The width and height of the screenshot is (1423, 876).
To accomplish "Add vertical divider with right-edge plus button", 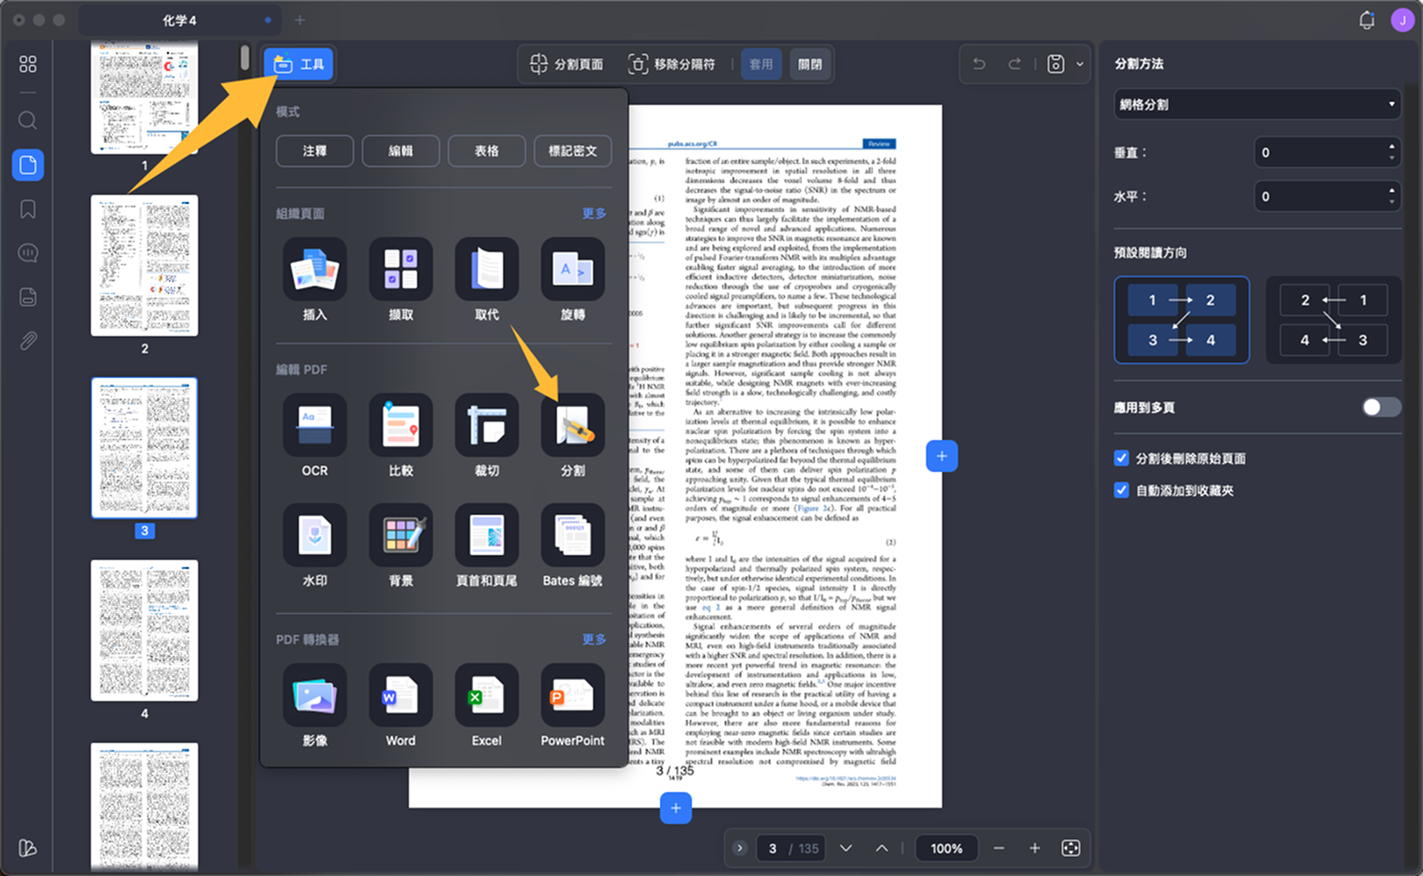I will [941, 456].
